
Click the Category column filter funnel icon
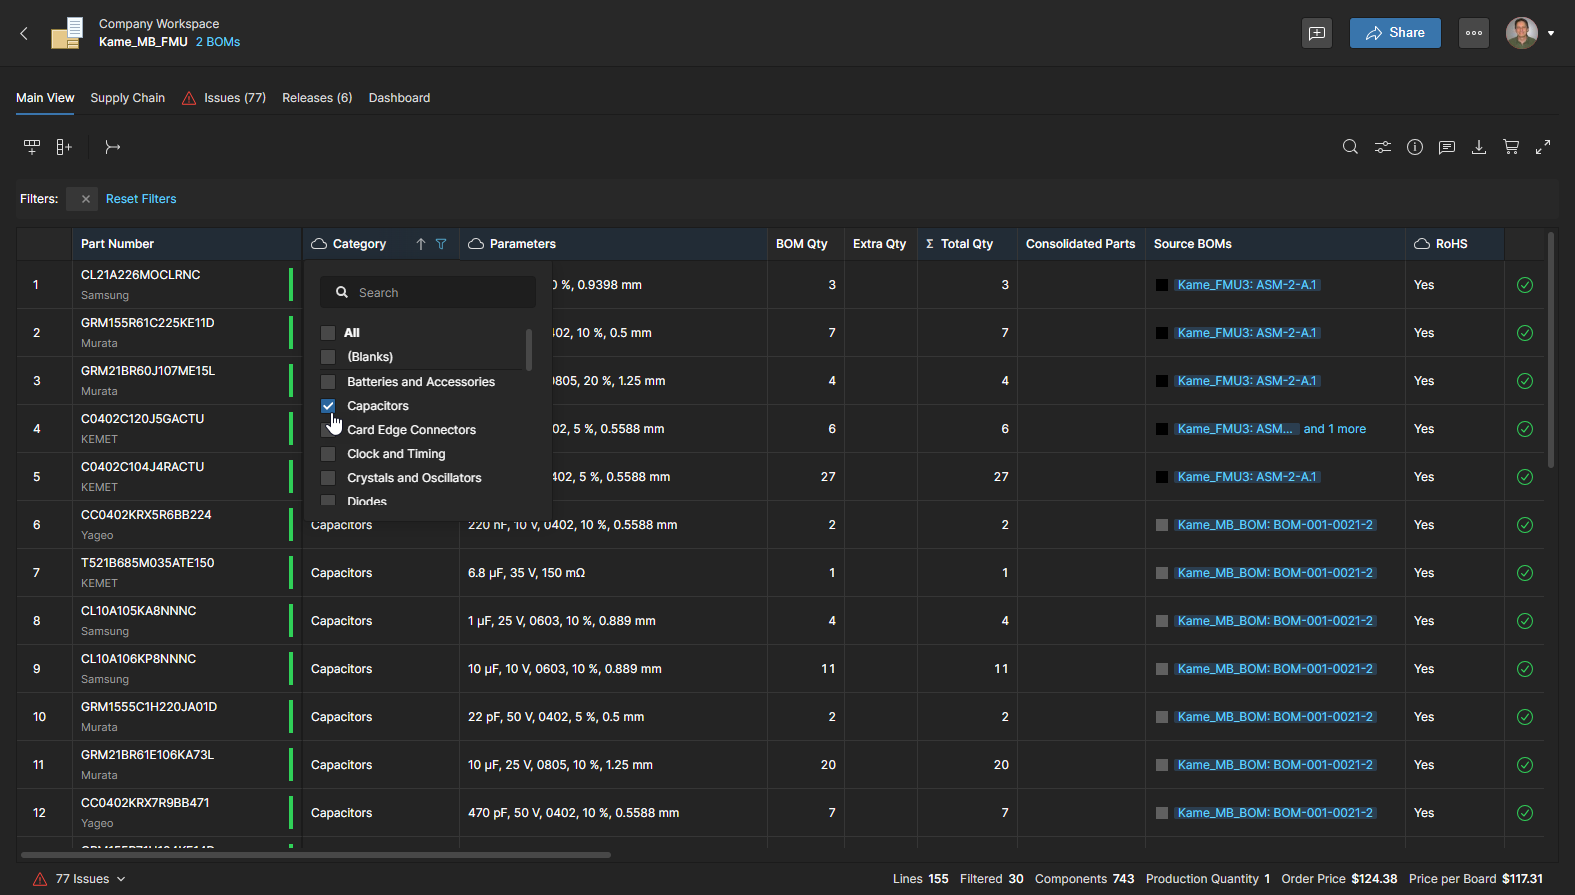441,244
